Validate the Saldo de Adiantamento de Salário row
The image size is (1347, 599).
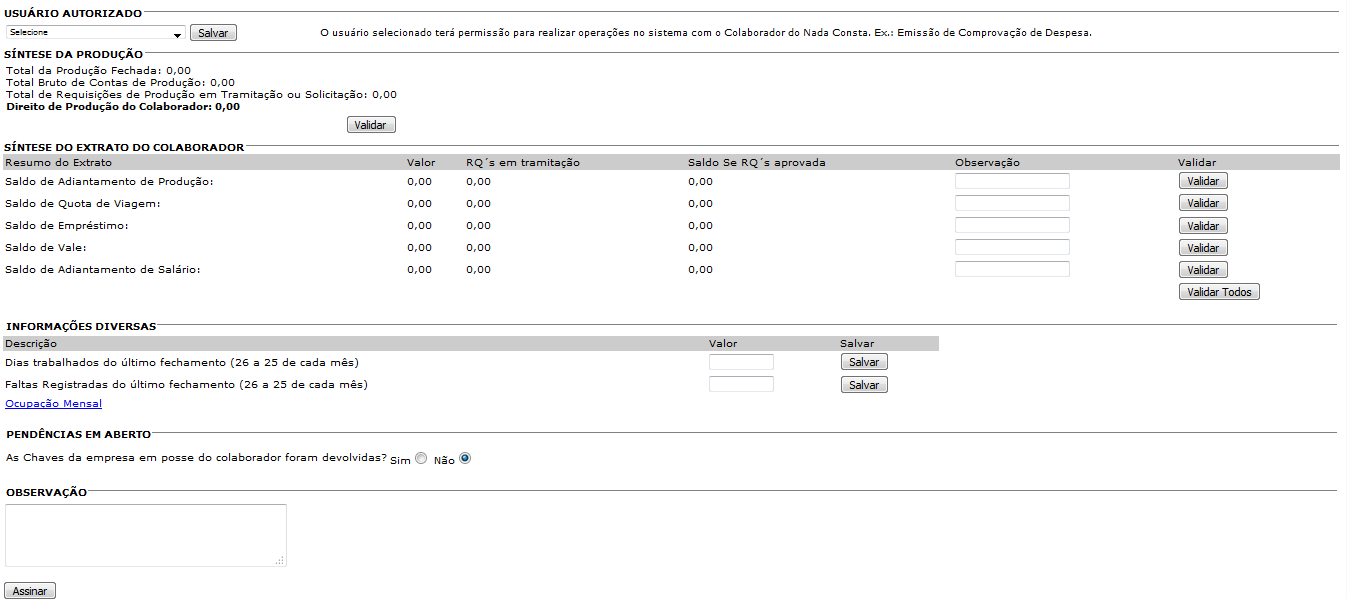1202,270
